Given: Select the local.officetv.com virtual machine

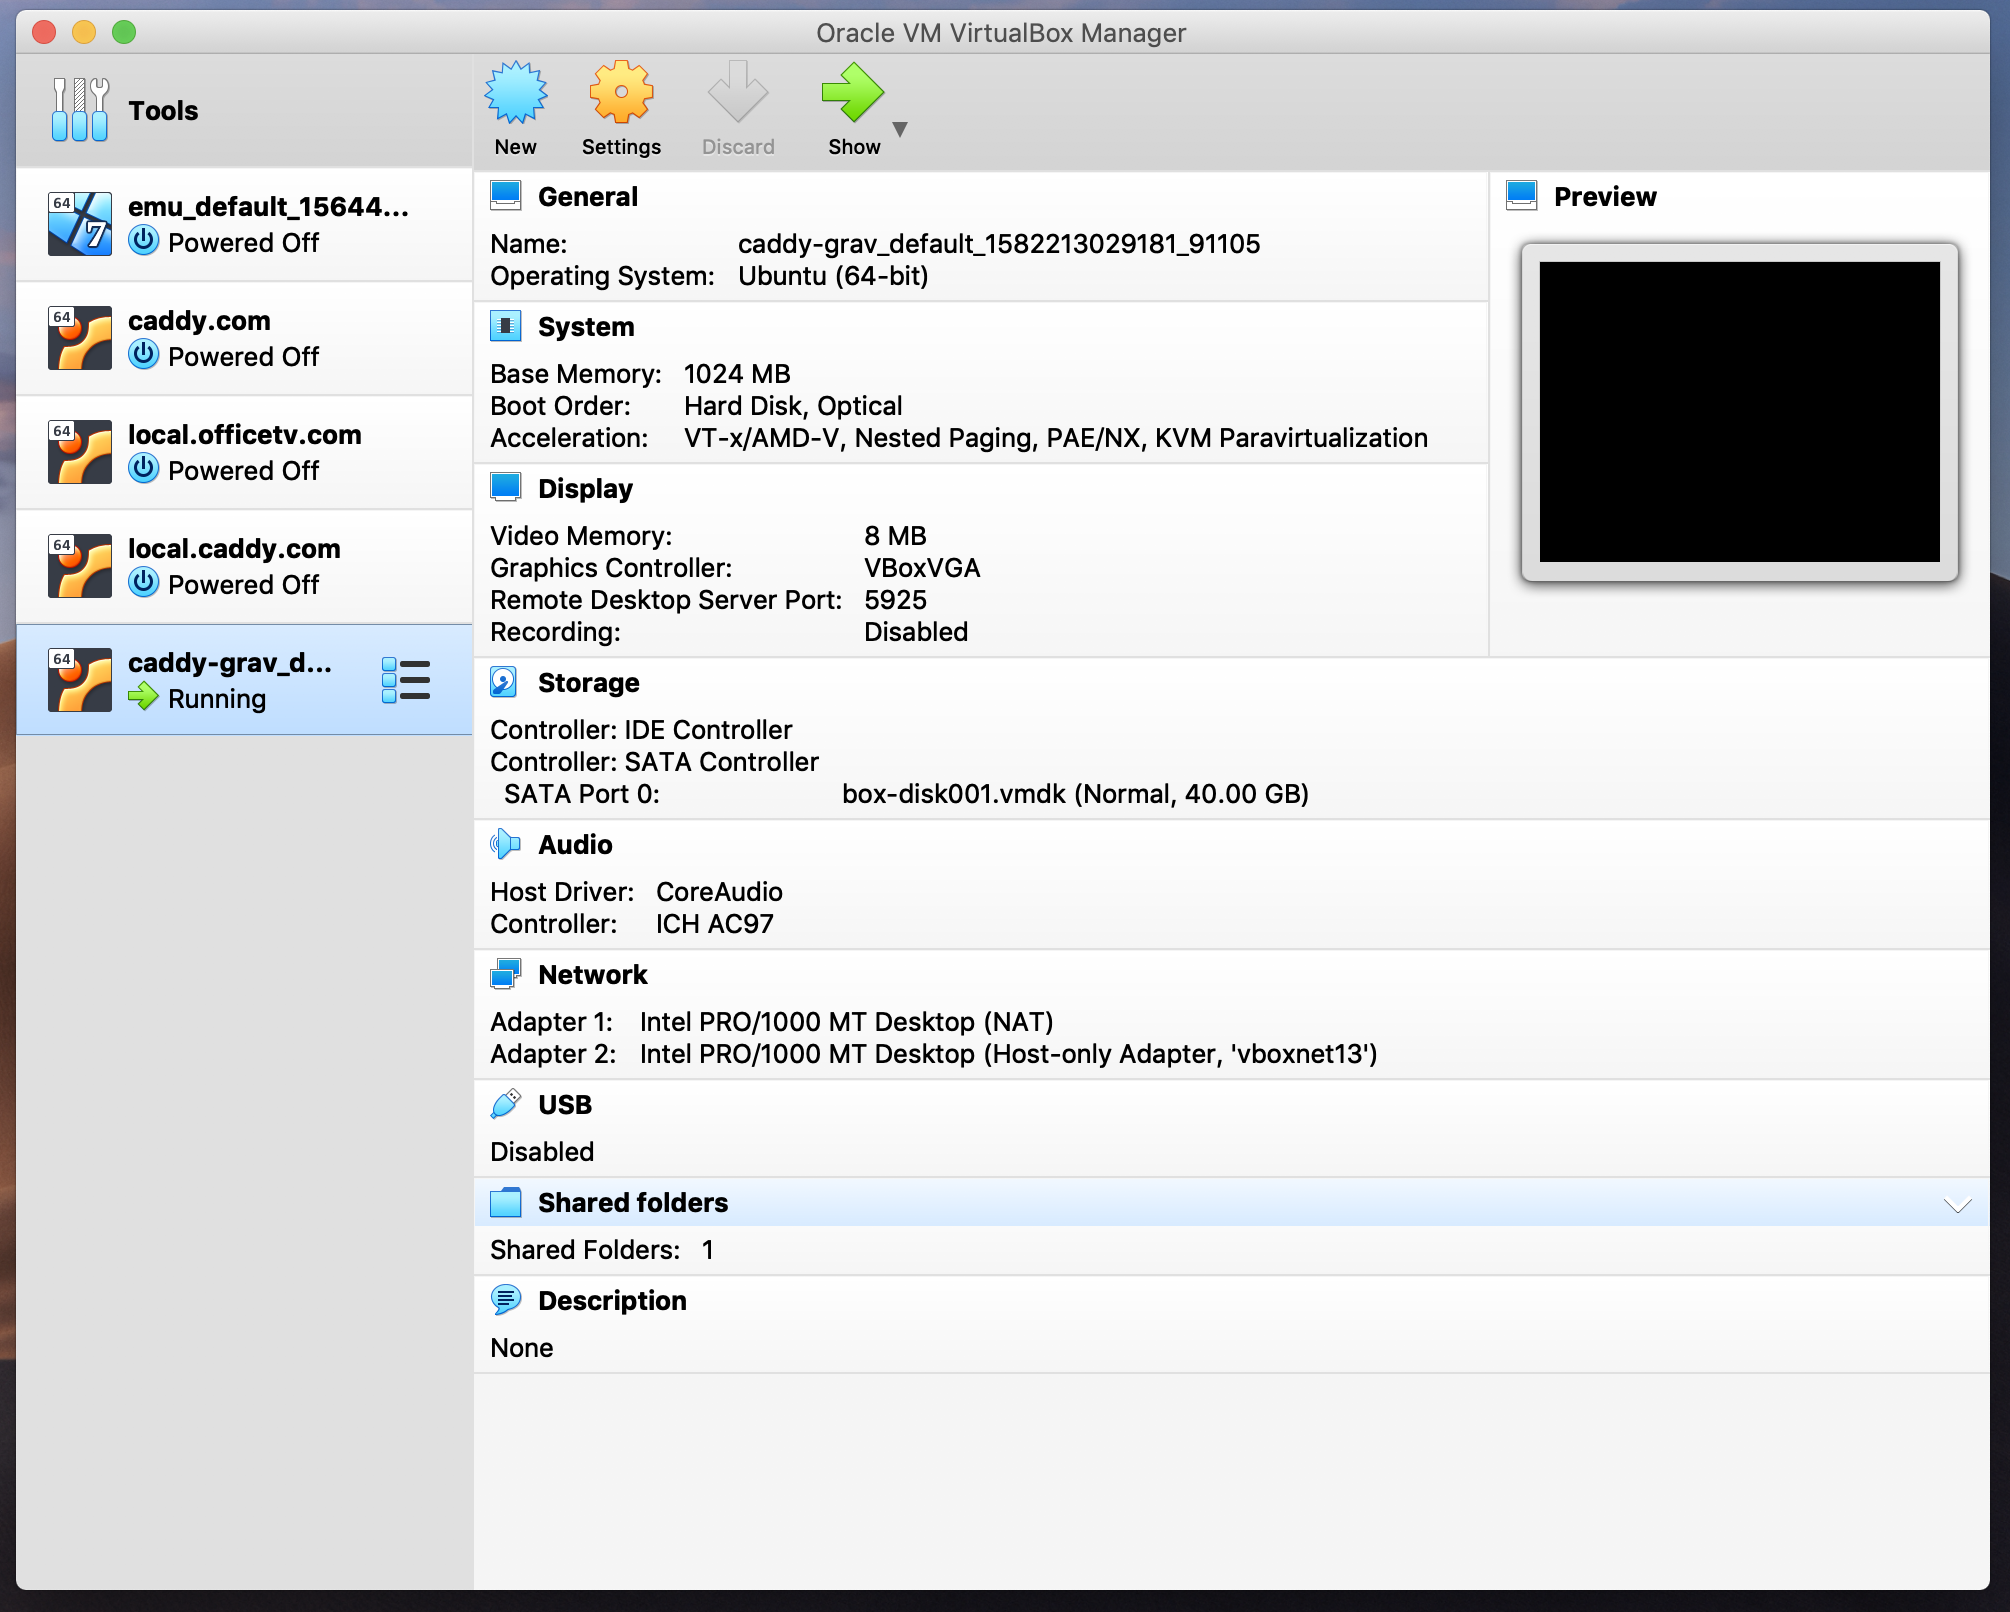Looking at the screenshot, I should pyautogui.click(x=245, y=452).
